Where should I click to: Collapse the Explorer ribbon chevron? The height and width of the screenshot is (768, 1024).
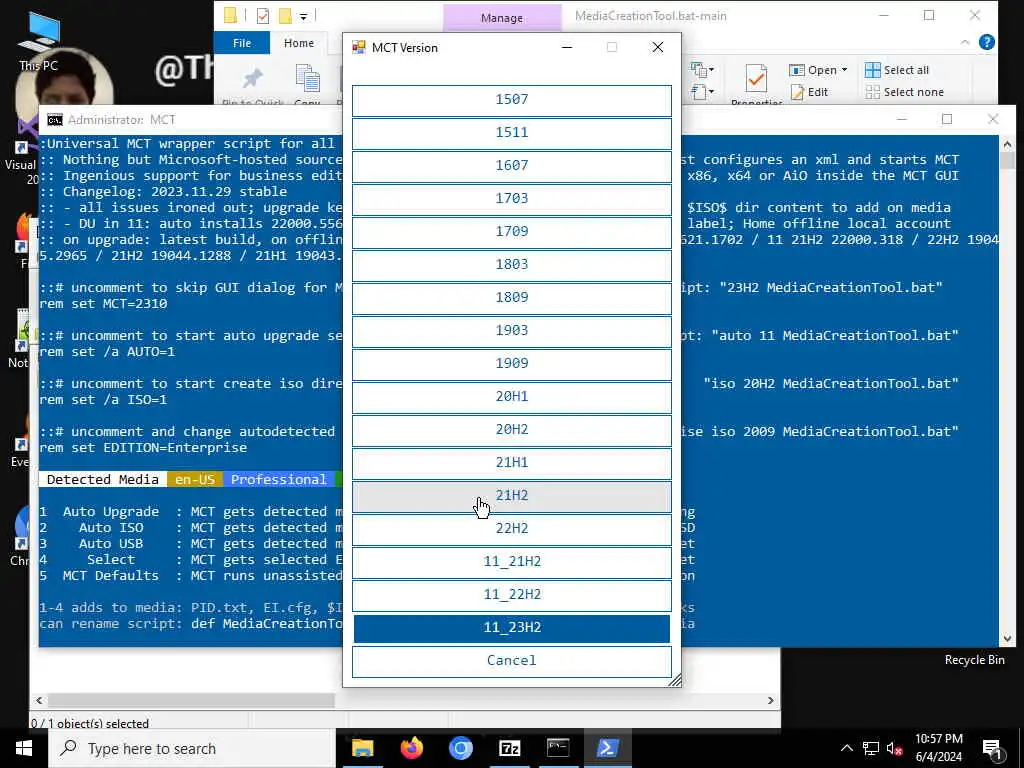coord(965,42)
